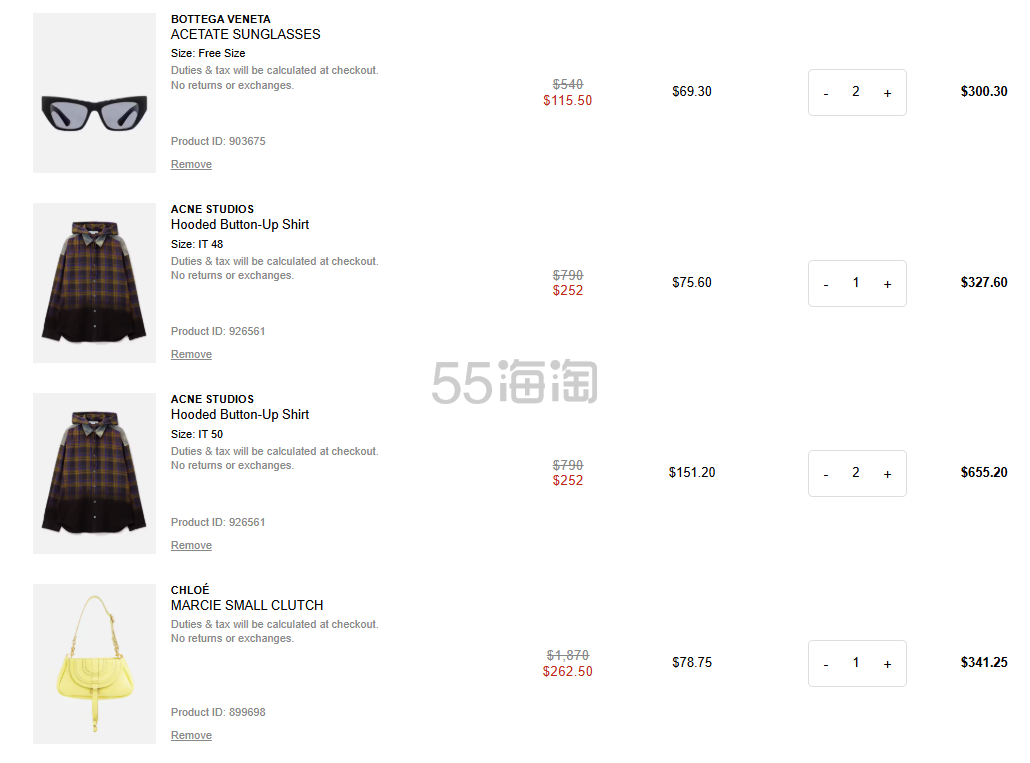The image size is (1030, 763).
Task: Remove the IT 48 Hooded Button-Up Shirt
Action: (x=191, y=354)
